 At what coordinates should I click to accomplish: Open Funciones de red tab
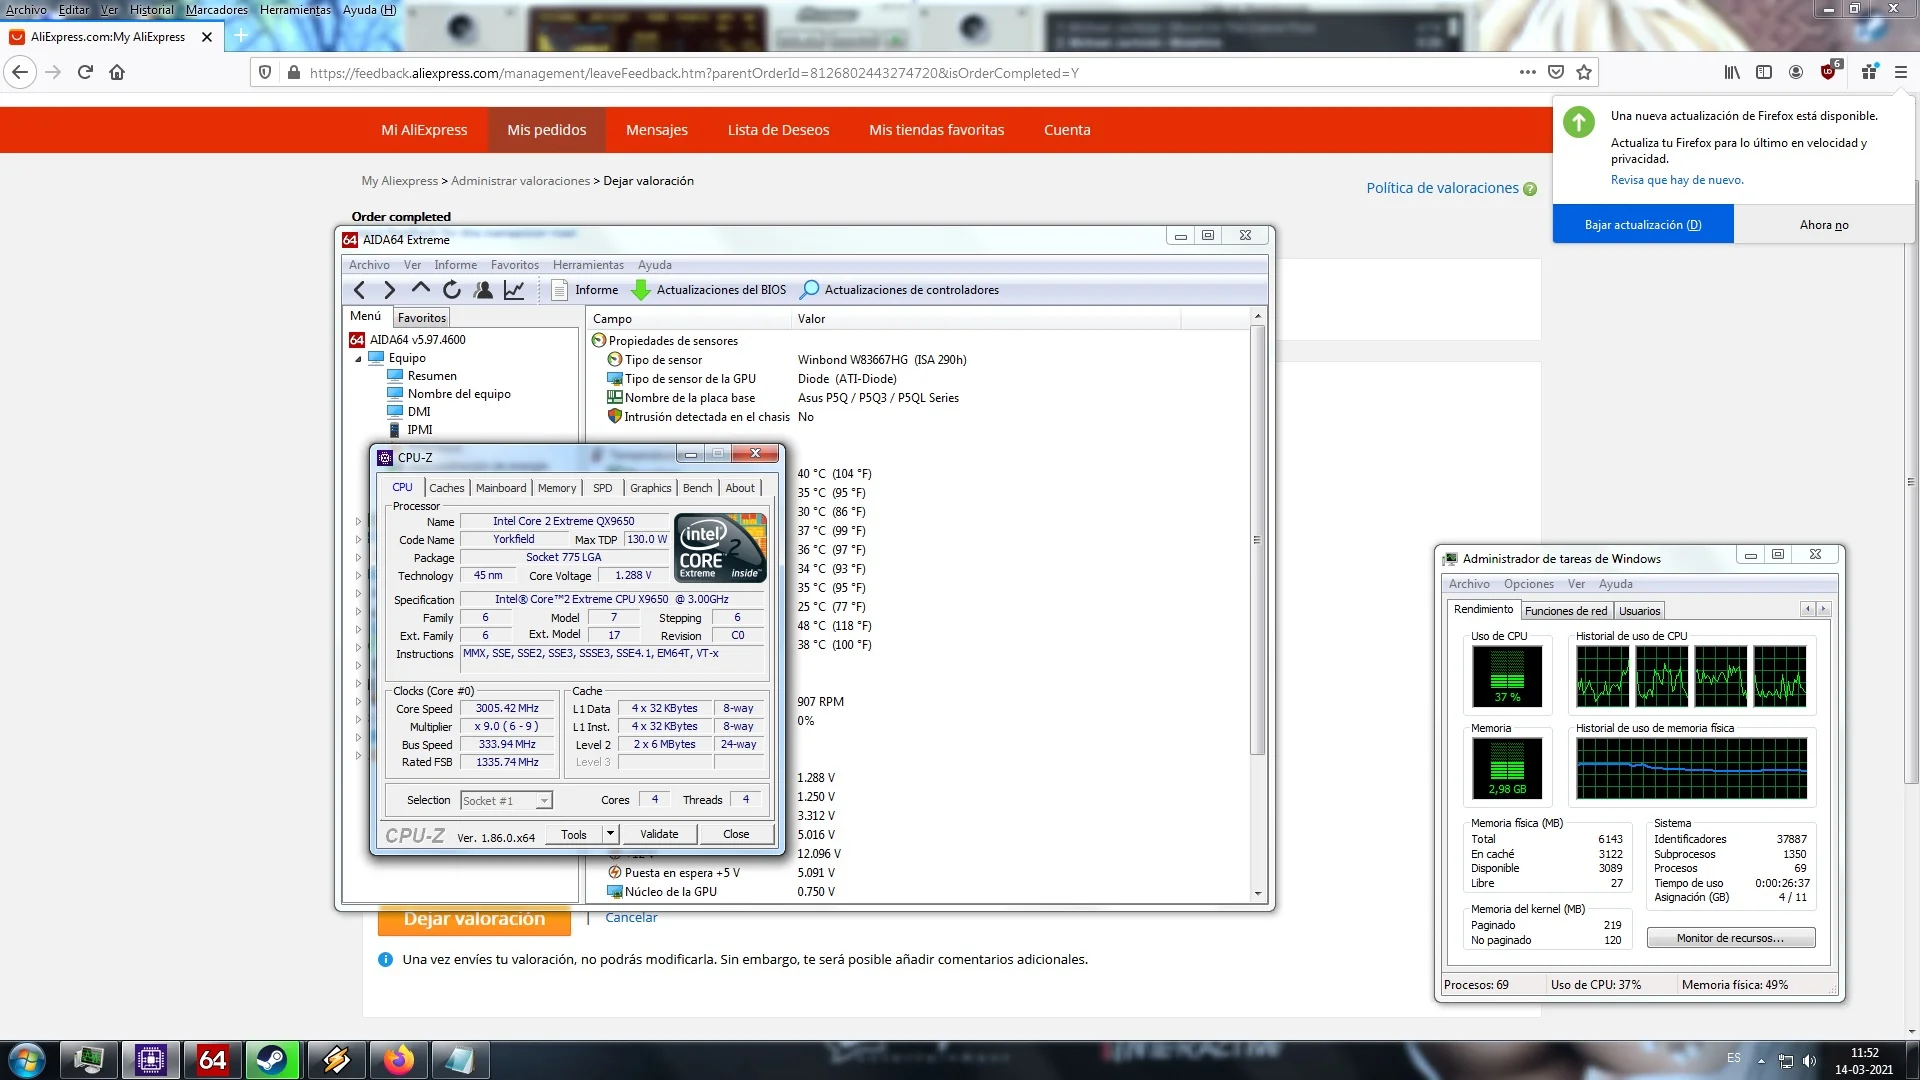coord(1566,611)
